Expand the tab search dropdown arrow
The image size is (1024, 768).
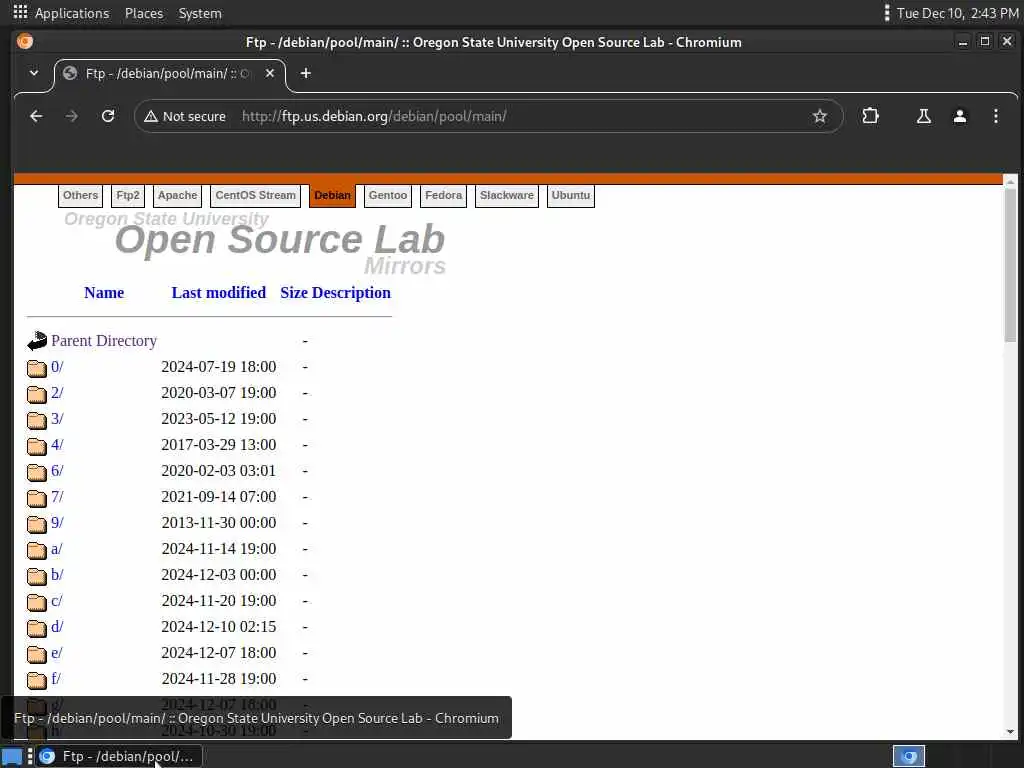pyautogui.click(x=34, y=73)
